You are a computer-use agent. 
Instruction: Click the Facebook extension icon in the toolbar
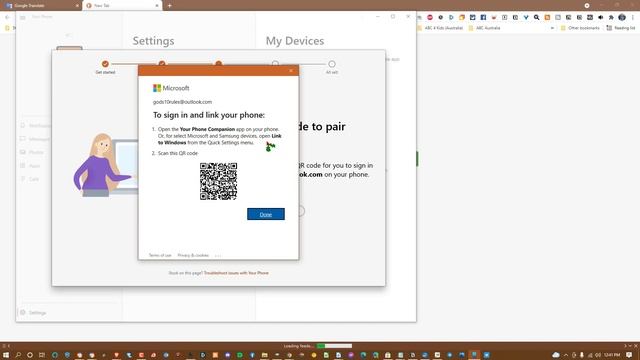tap(483, 18)
